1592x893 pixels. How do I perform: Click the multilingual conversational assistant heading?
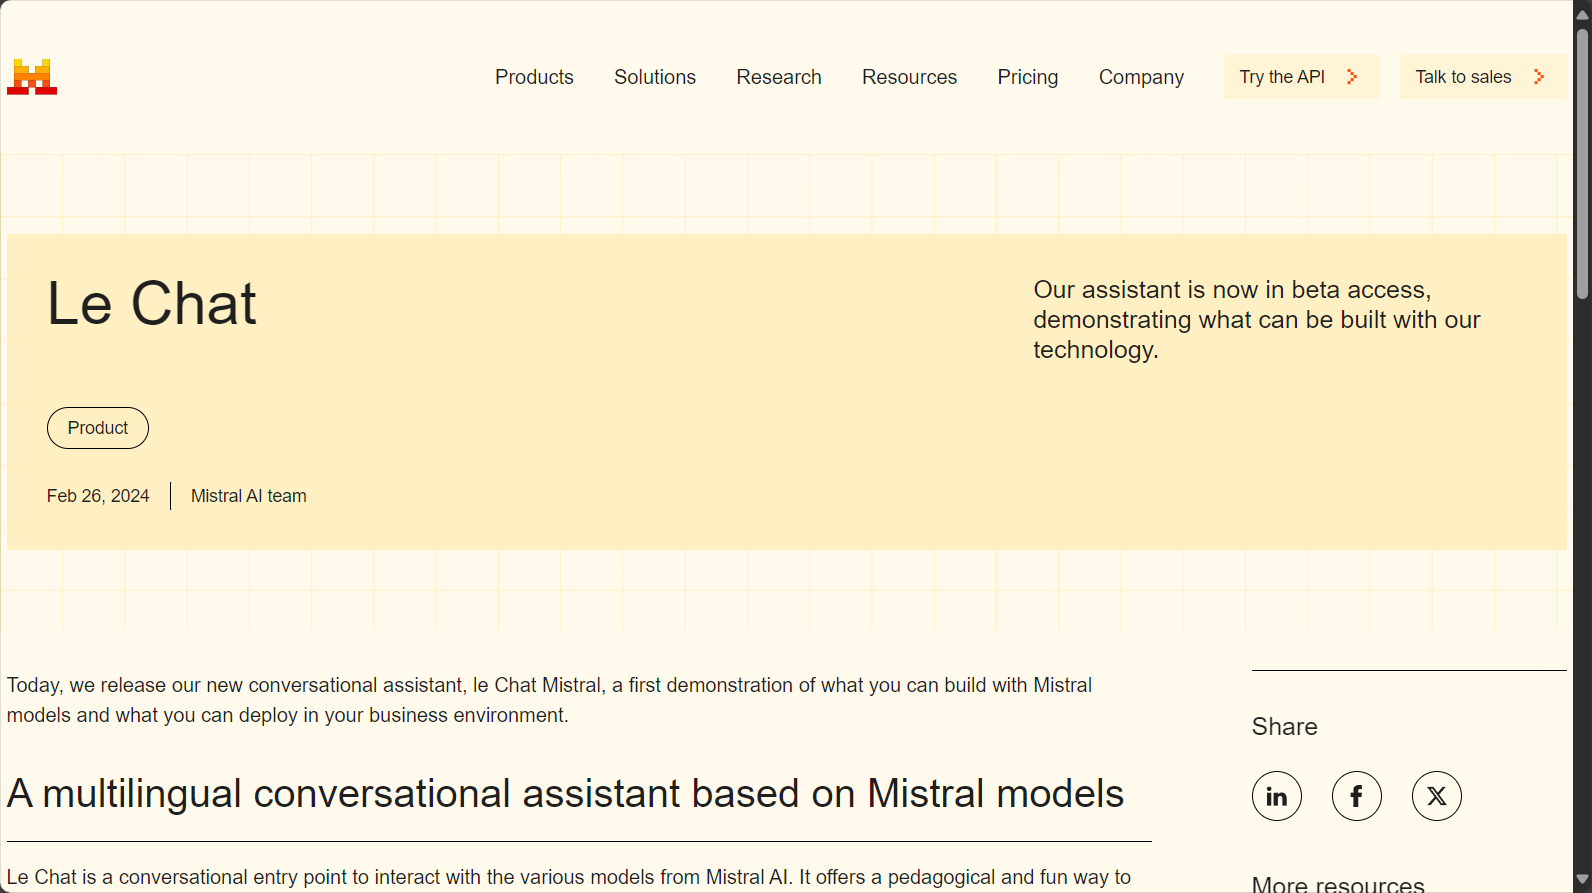566,794
